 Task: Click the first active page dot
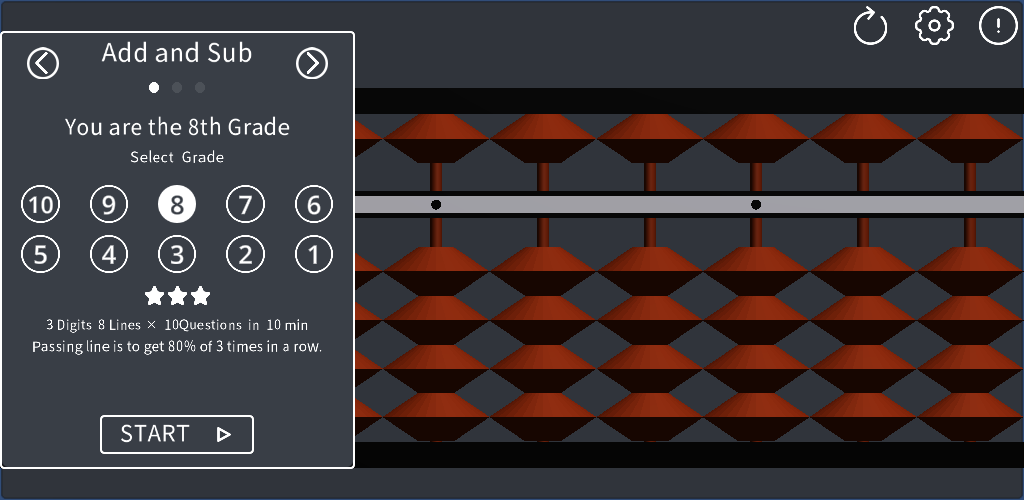coord(154,87)
